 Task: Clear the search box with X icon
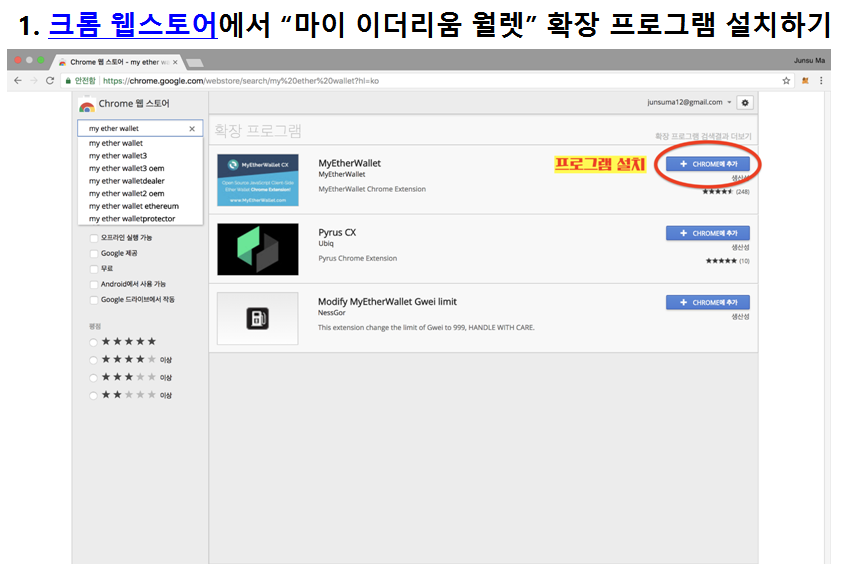coord(192,129)
